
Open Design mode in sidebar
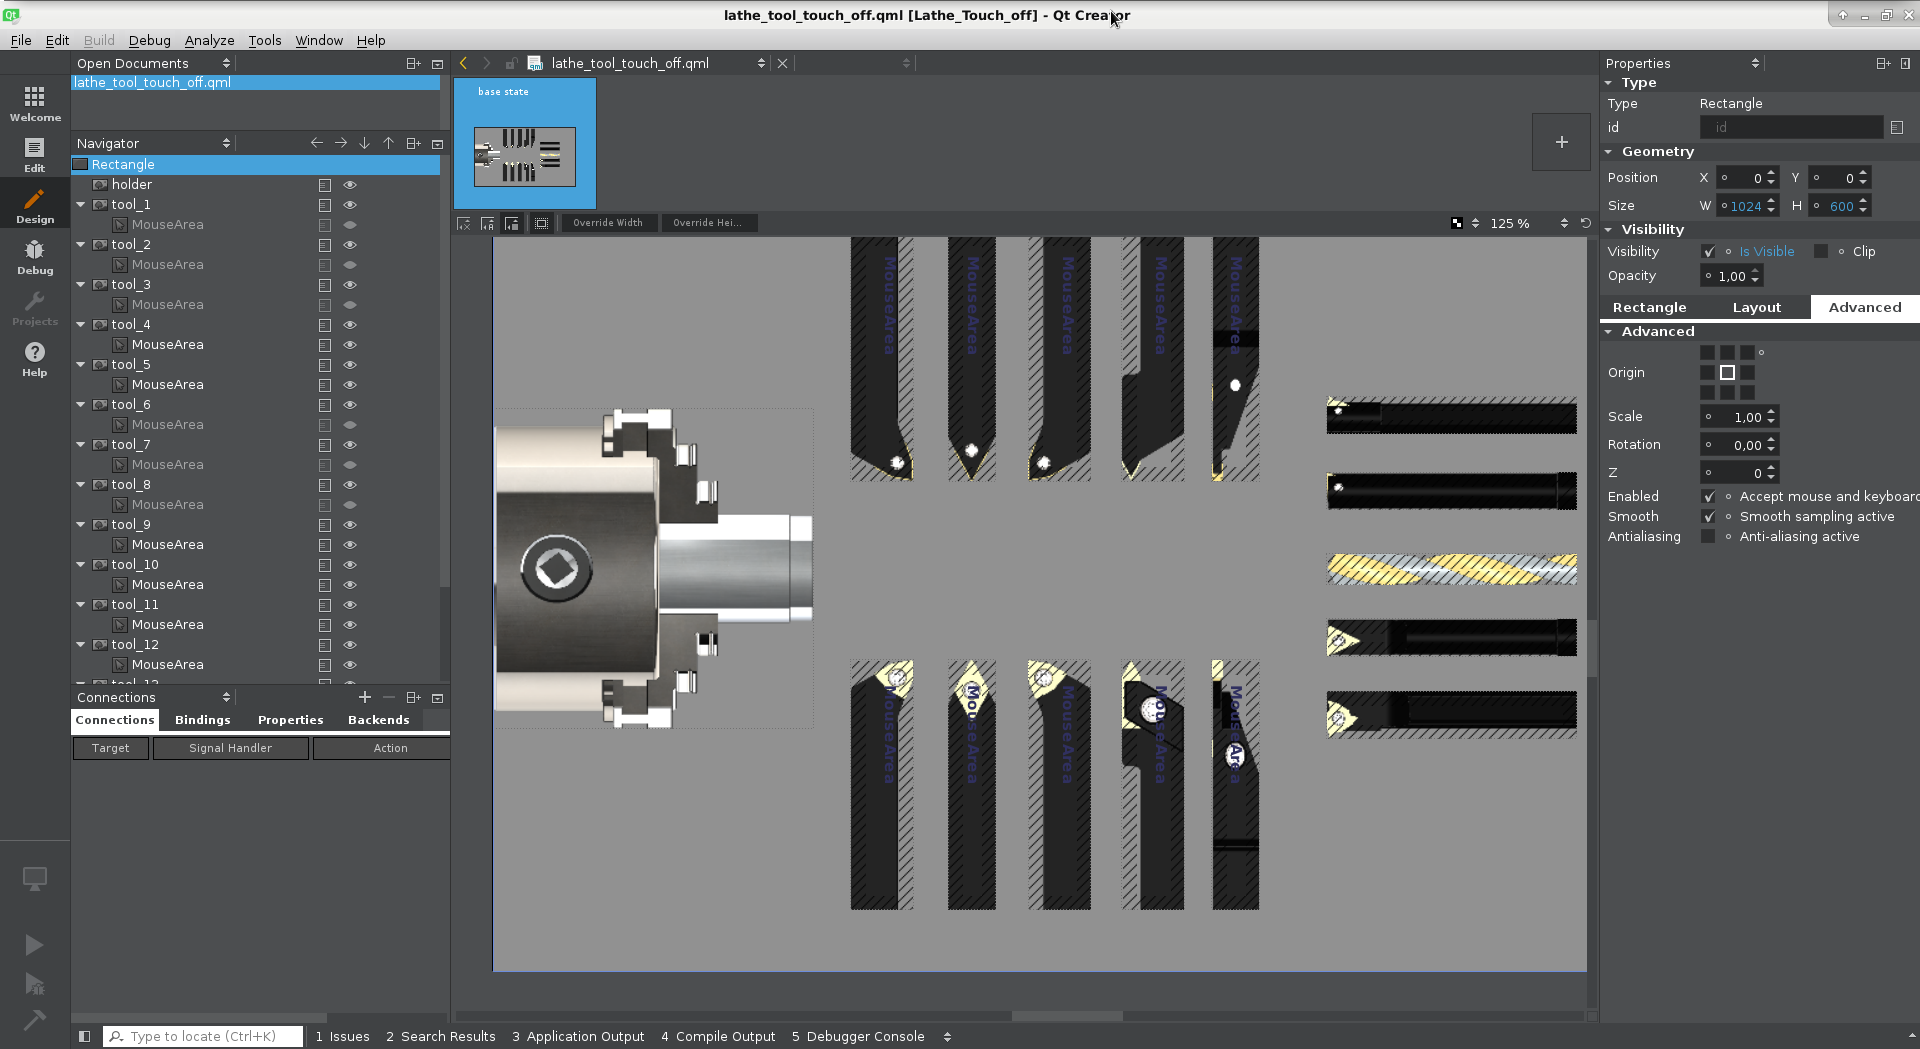[35, 205]
